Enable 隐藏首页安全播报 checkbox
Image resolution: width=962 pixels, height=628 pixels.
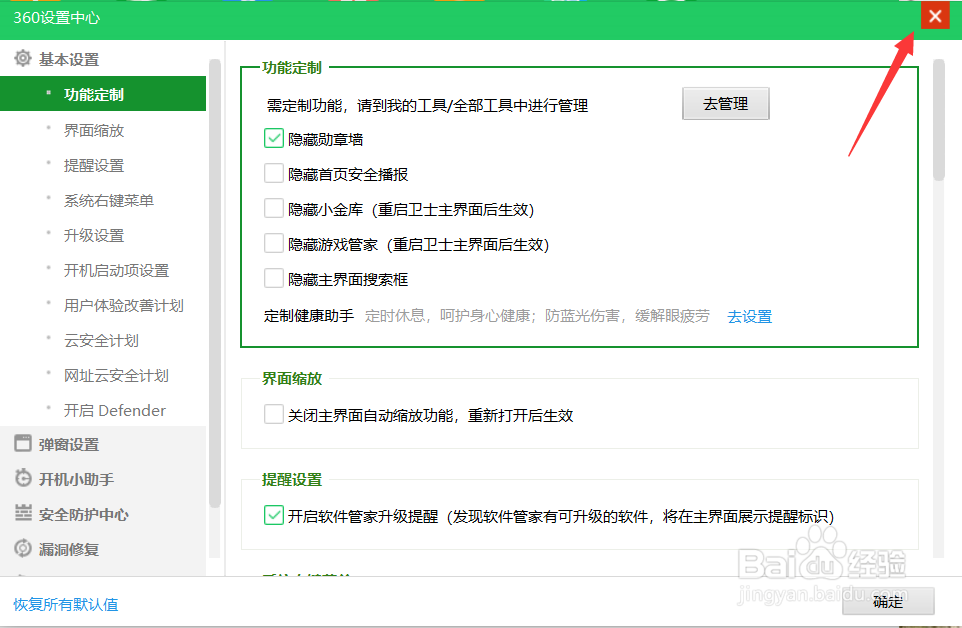click(x=274, y=174)
